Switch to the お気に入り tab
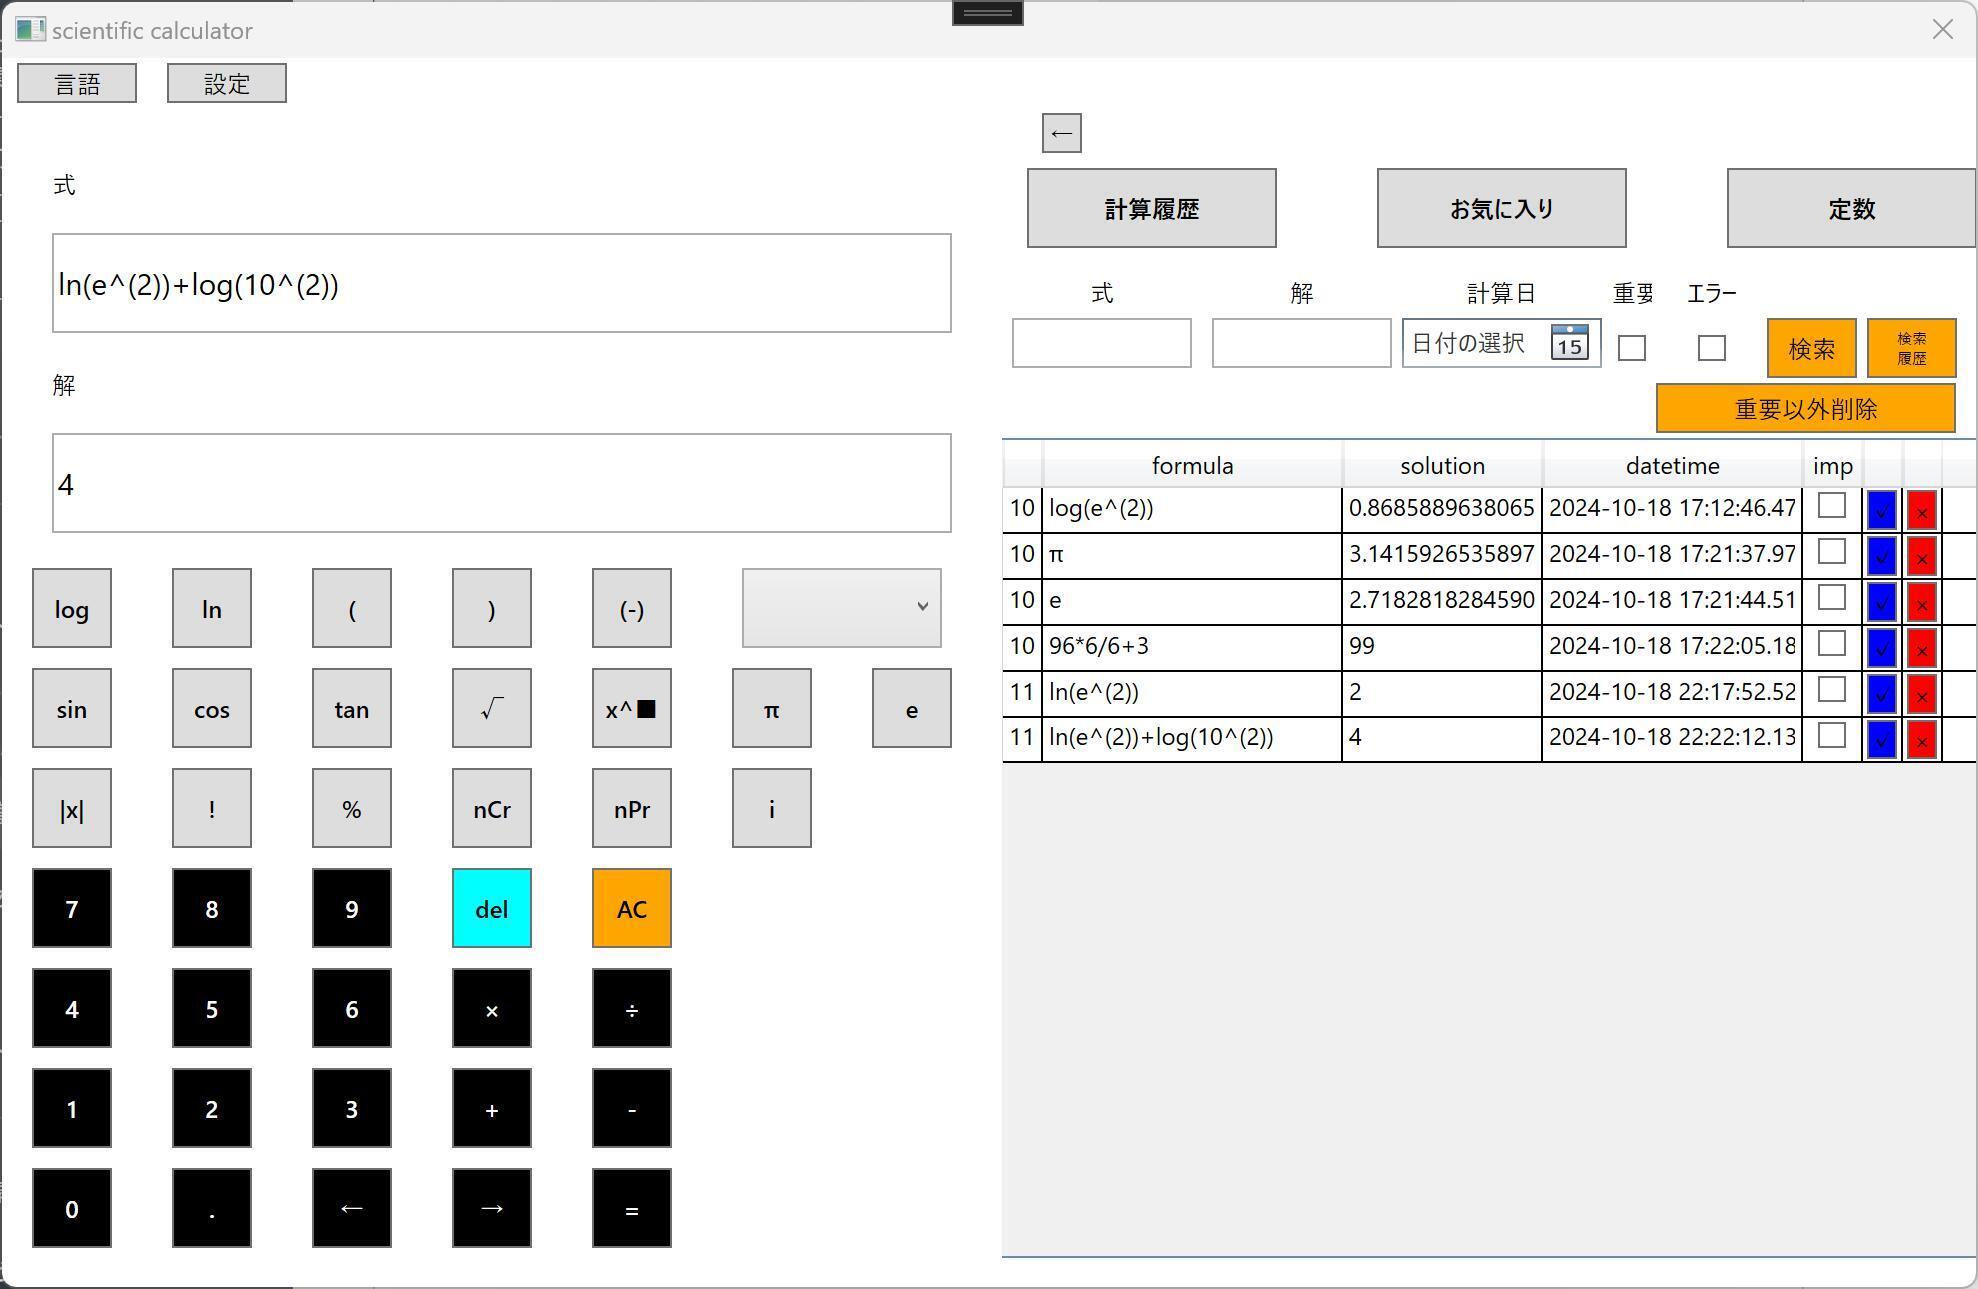Image resolution: width=1978 pixels, height=1289 pixels. click(x=1501, y=208)
